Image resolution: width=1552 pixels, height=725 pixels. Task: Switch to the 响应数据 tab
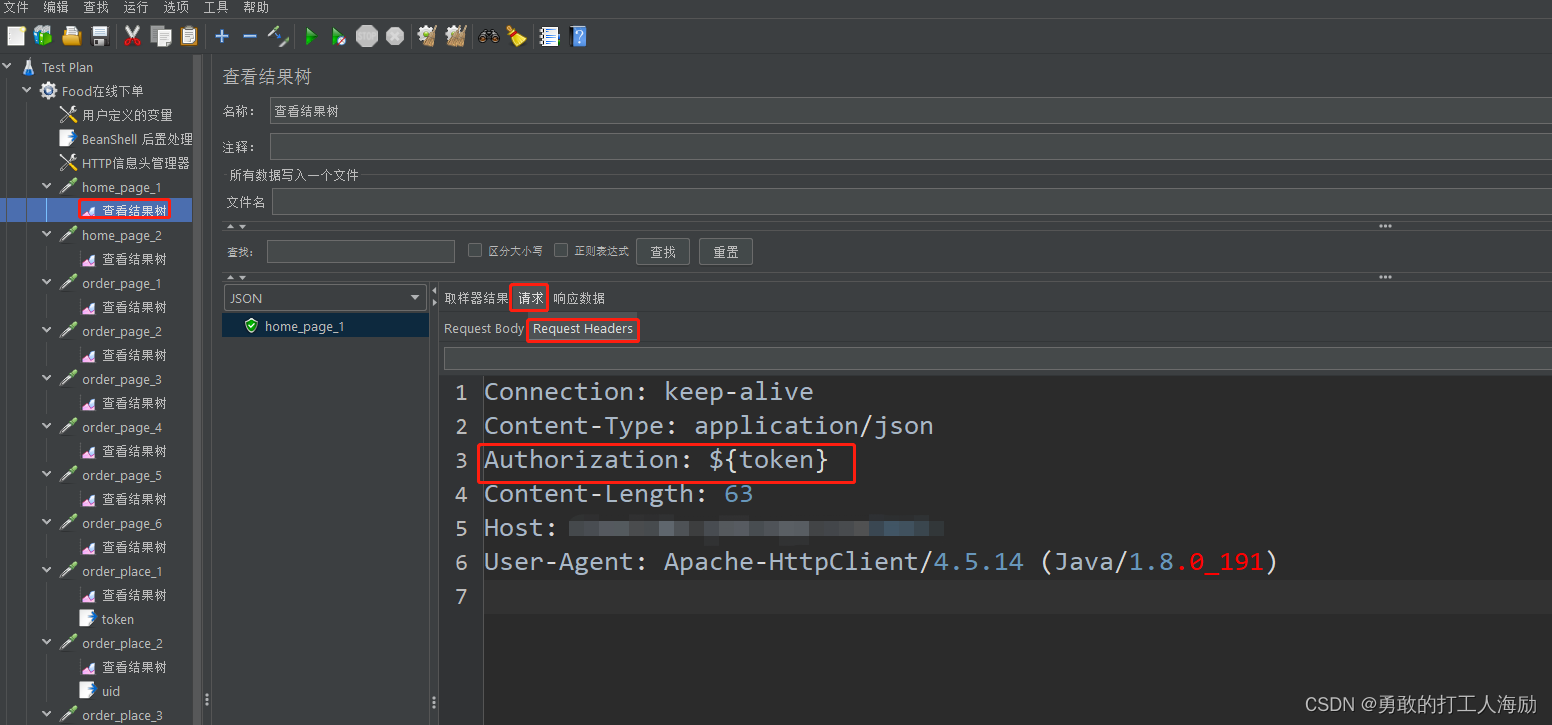[579, 298]
